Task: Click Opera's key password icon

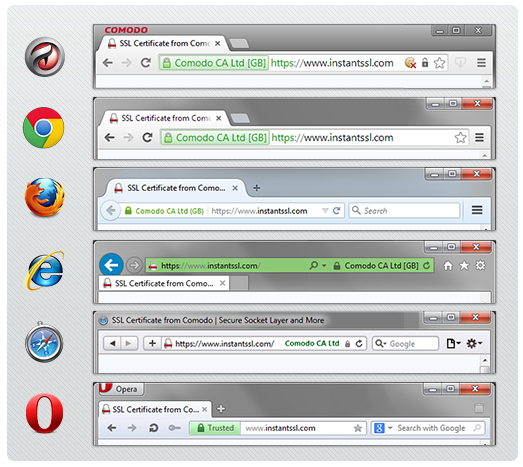Action: click(174, 428)
